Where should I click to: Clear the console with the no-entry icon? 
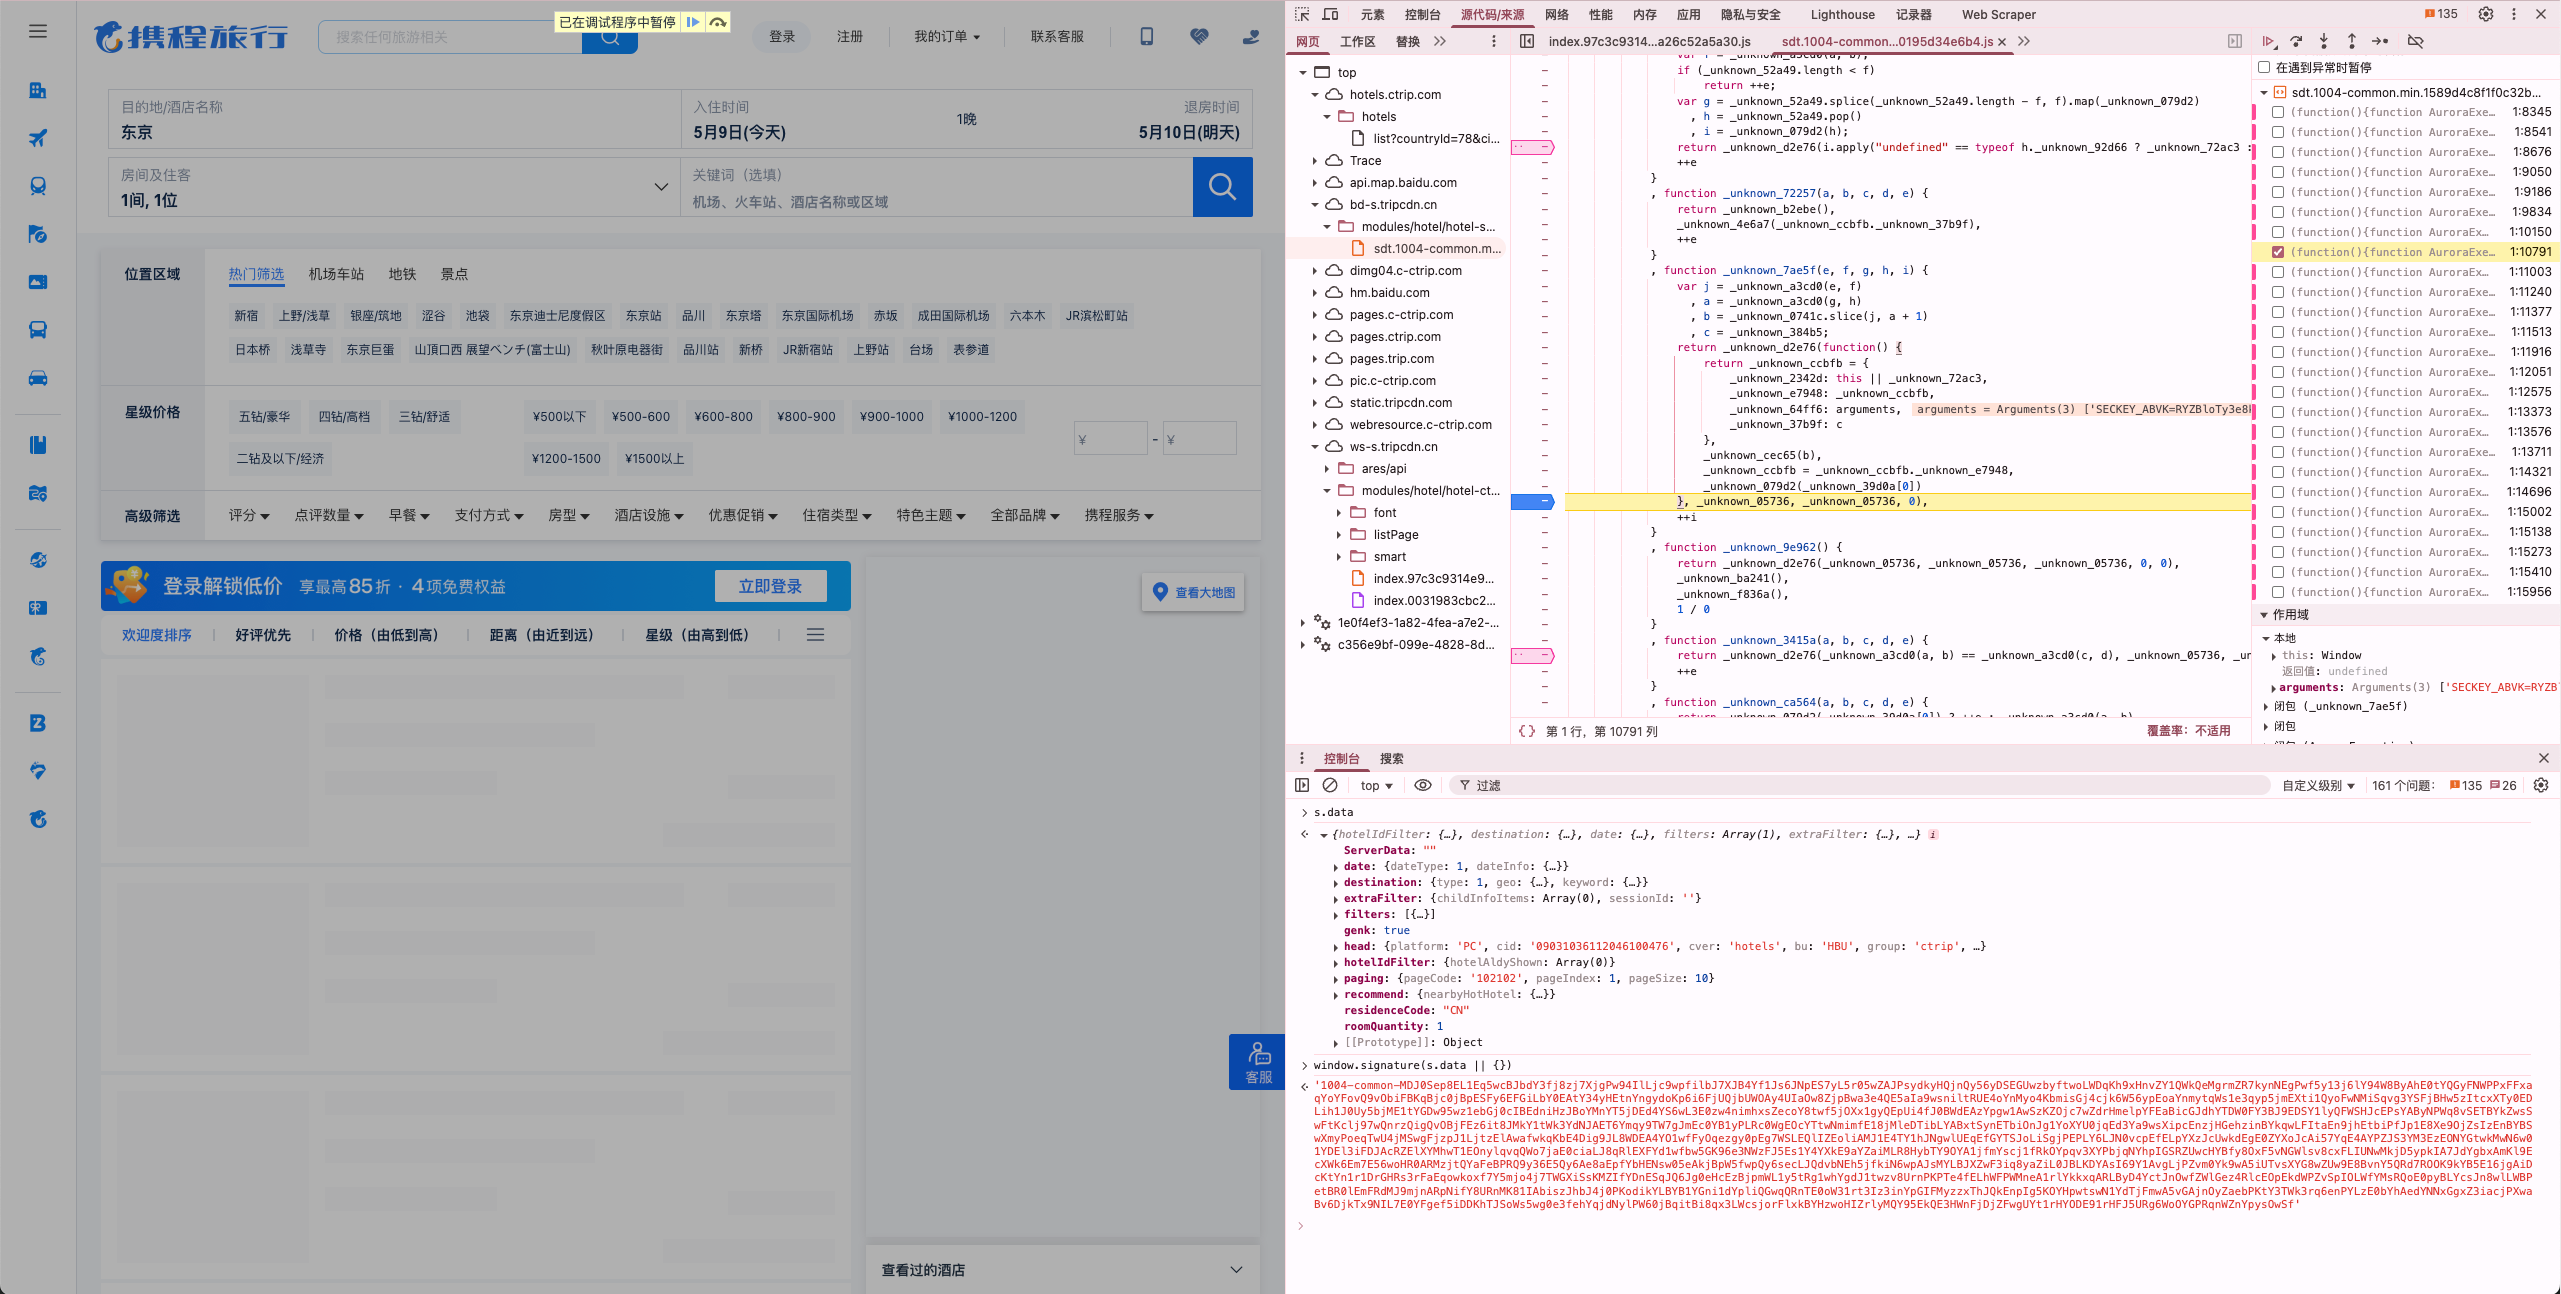tap(1331, 785)
